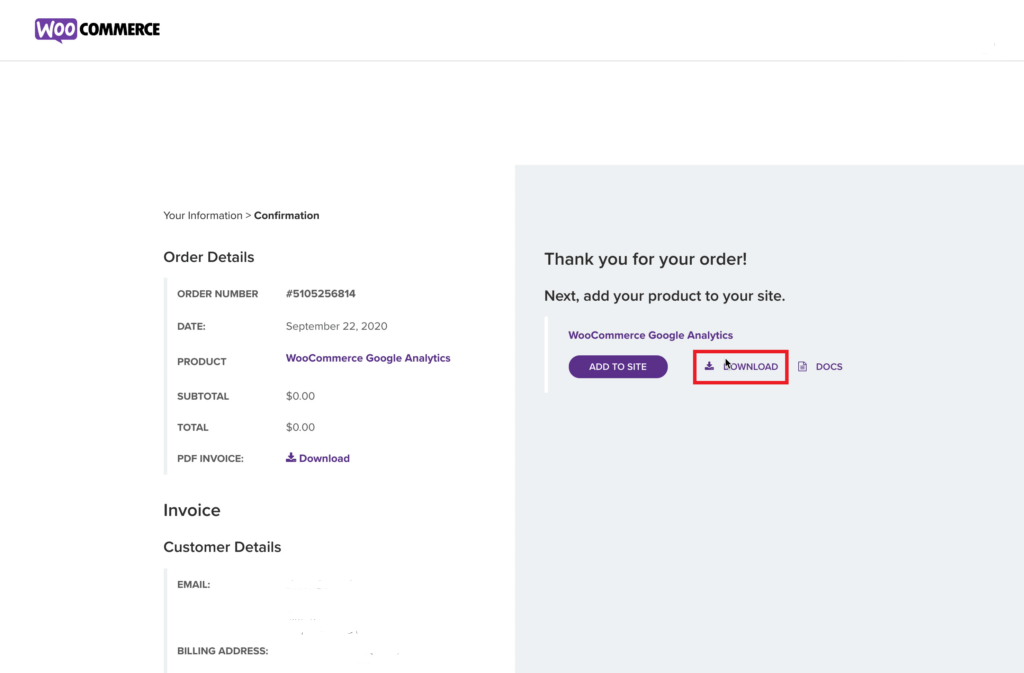Click the Order Details heading
Viewport: 1024px width, 673px height.
coord(208,257)
